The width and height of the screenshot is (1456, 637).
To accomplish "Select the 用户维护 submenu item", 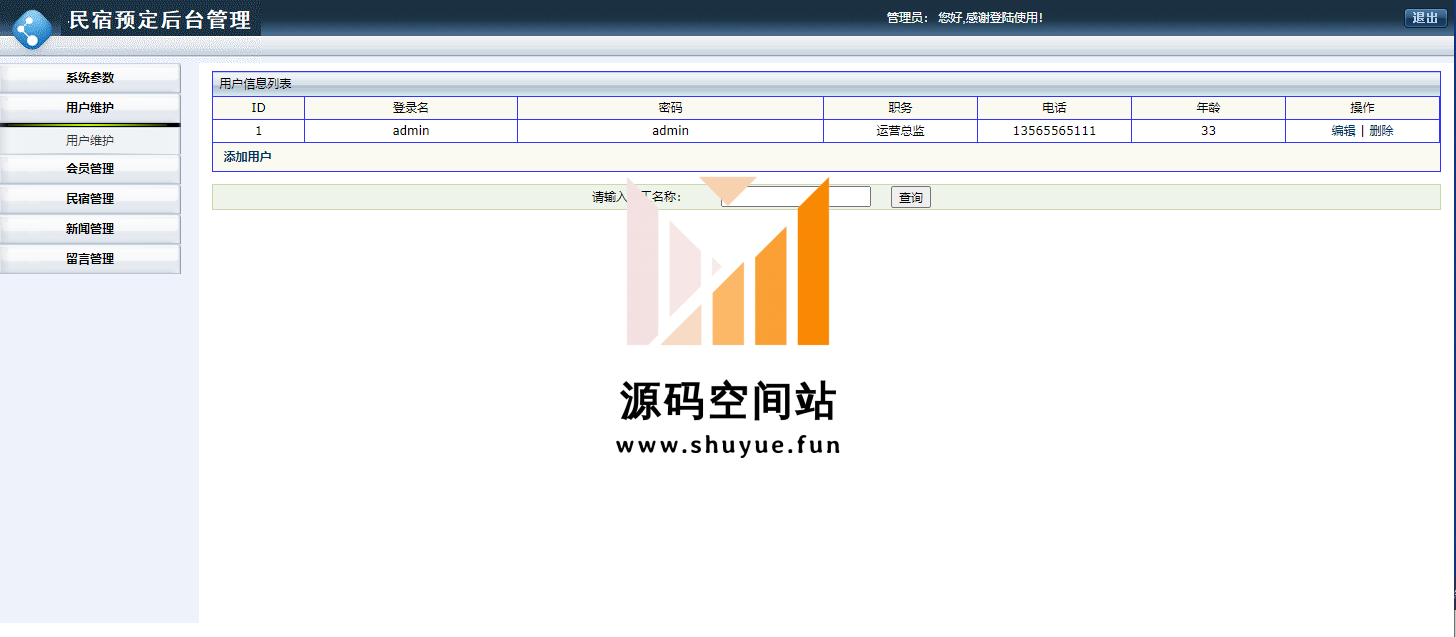I will [90, 141].
